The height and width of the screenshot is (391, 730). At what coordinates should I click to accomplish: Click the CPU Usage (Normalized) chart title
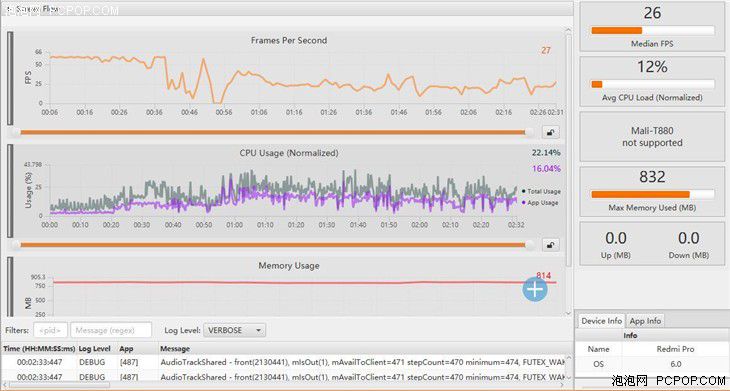coord(289,153)
